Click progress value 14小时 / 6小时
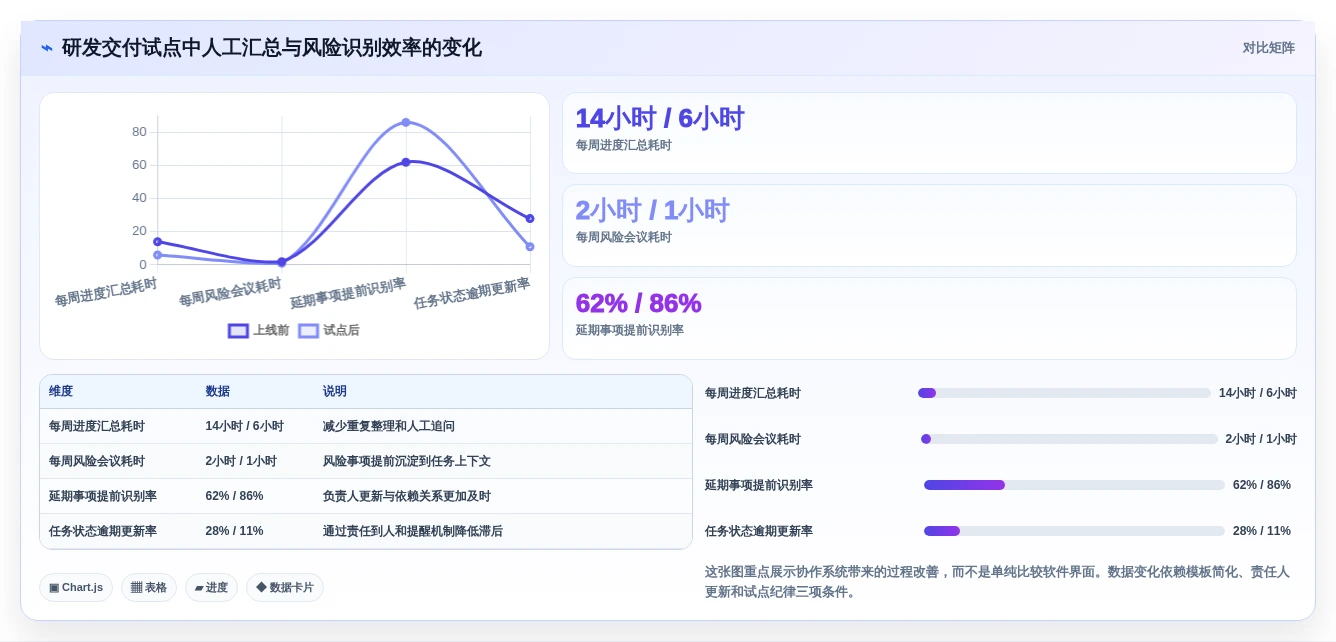The image size is (1336, 642). [1258, 393]
